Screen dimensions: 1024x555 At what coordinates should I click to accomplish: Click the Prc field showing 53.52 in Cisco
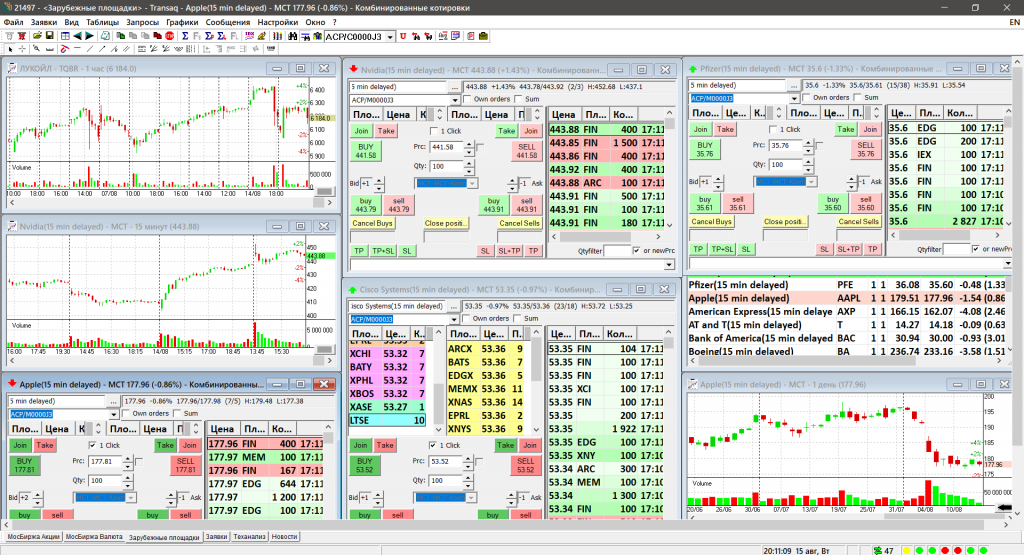[445, 461]
